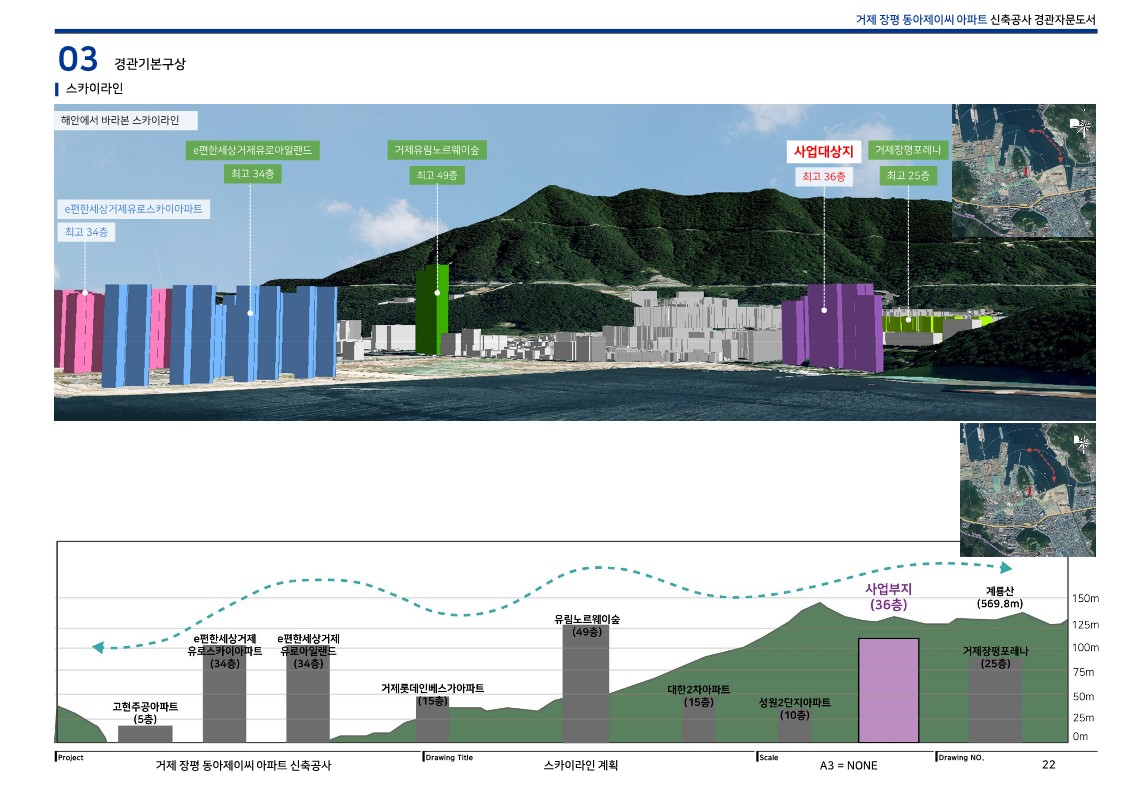Open the lower aerial map thumbnail
Image resolution: width=1123 pixels, height=794 pixels.
[1027, 489]
